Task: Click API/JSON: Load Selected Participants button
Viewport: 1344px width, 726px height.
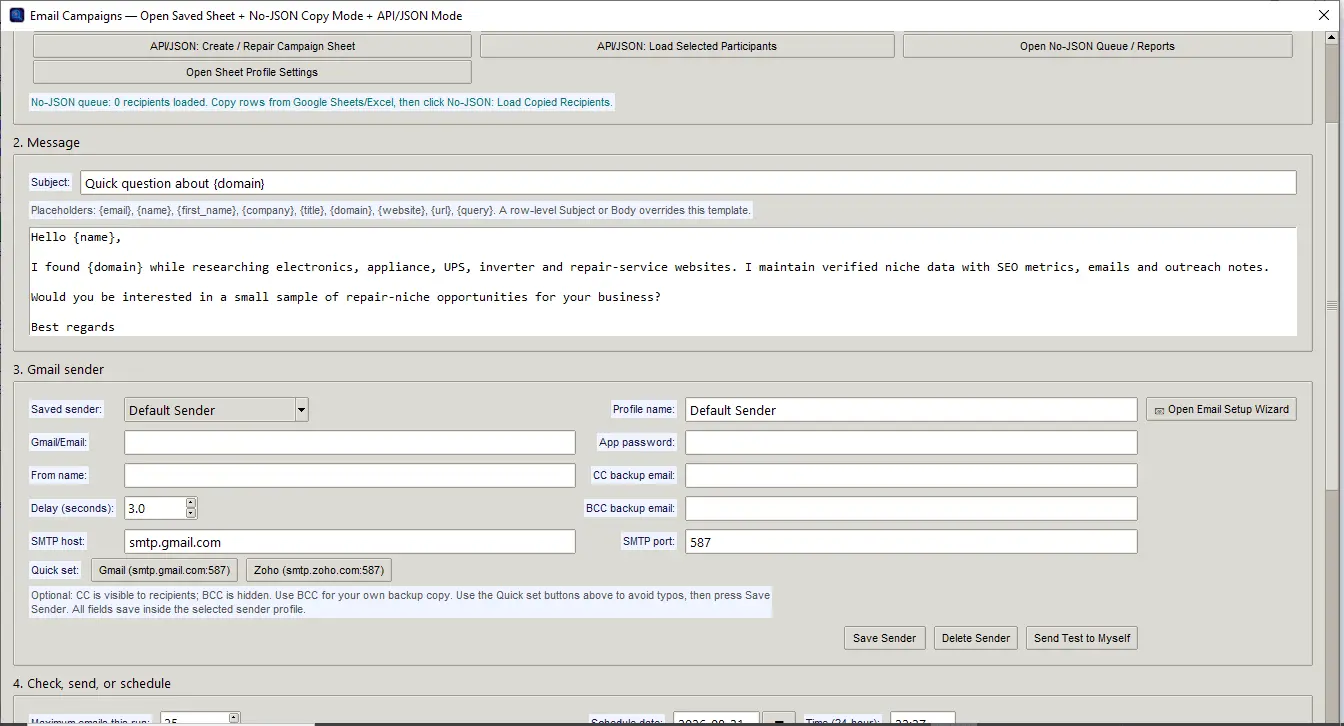Action: [687, 46]
